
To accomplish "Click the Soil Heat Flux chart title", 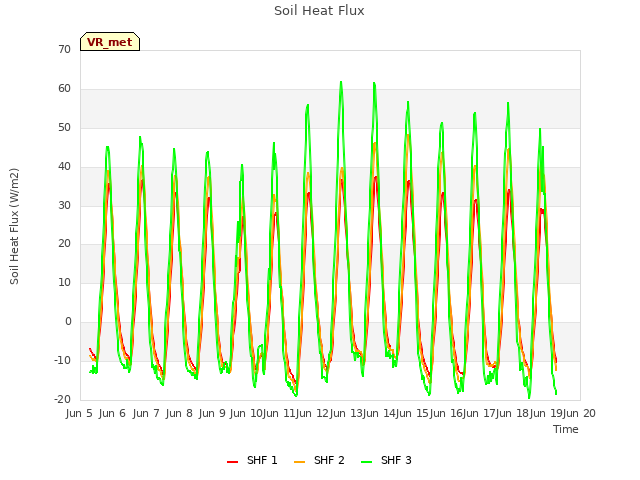I will coord(319,11).
